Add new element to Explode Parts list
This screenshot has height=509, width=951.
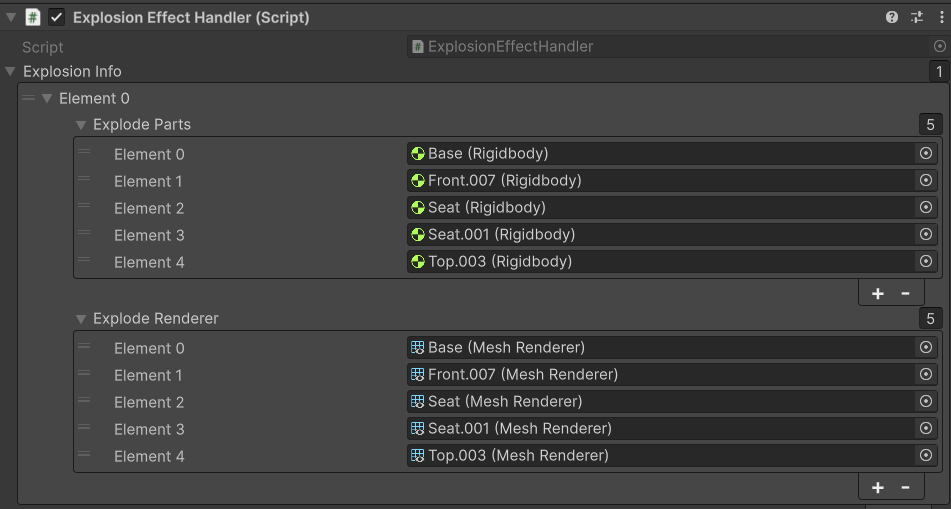878,293
